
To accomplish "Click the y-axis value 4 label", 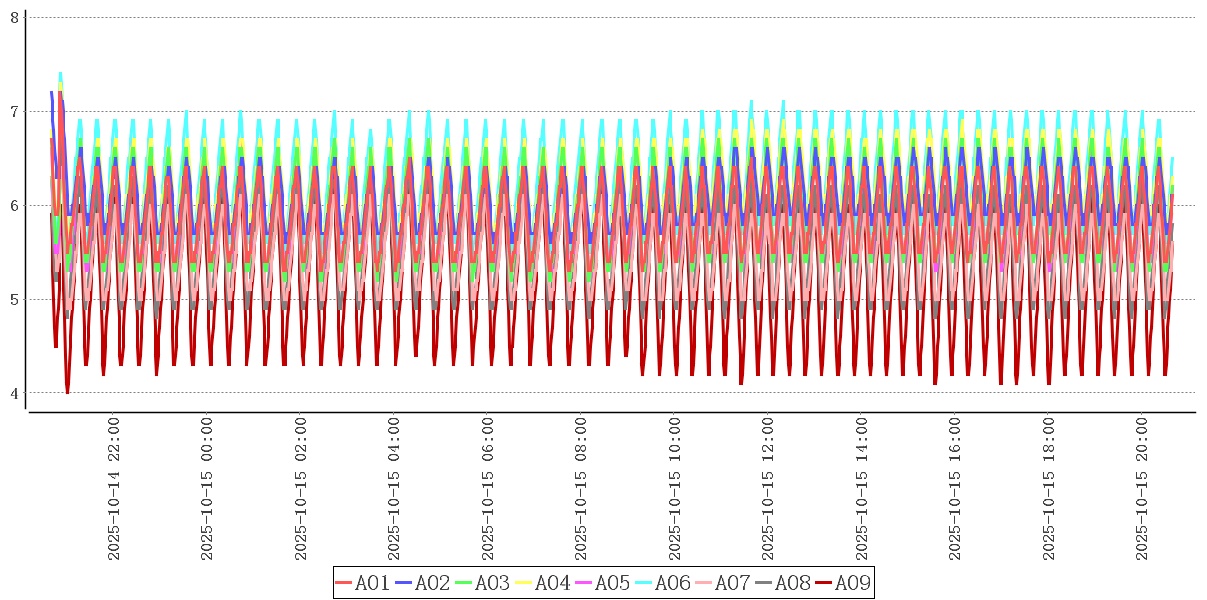I will [14, 393].
